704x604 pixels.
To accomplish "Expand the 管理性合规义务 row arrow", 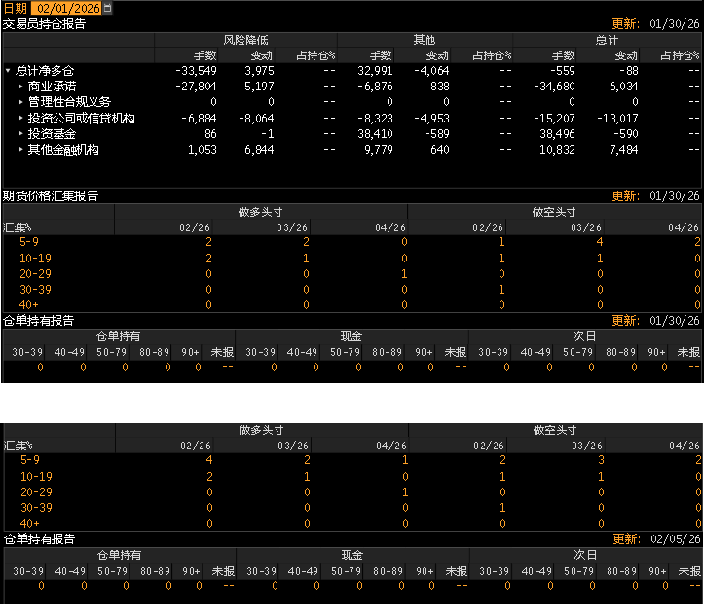I will point(20,102).
